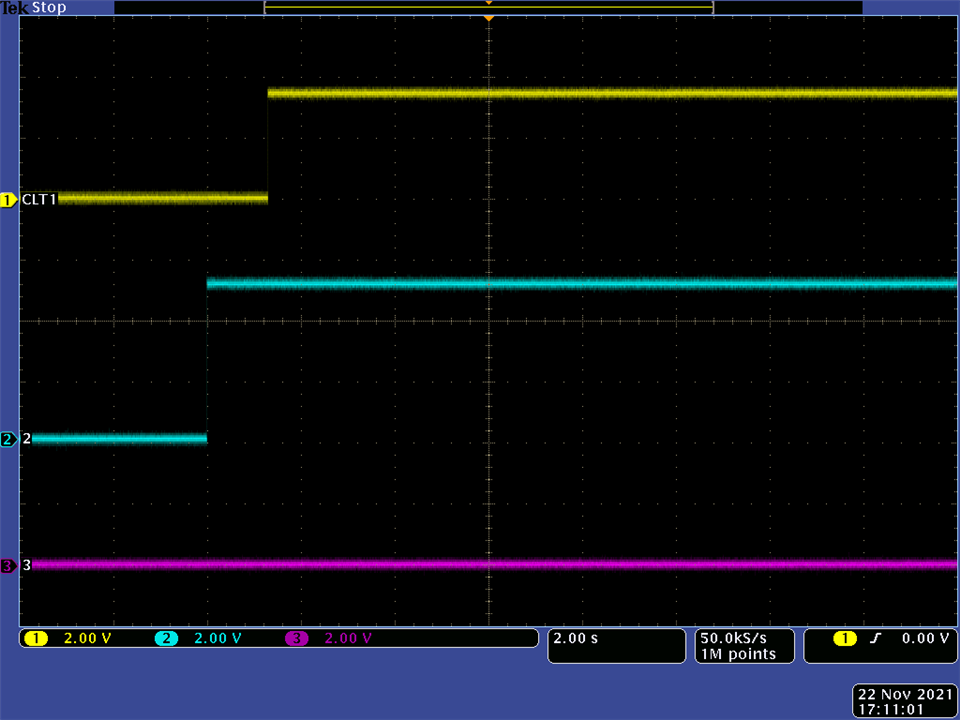The height and width of the screenshot is (720, 960).
Task: Click the 22 Nov 2021 date stamp
Action: tap(905, 694)
